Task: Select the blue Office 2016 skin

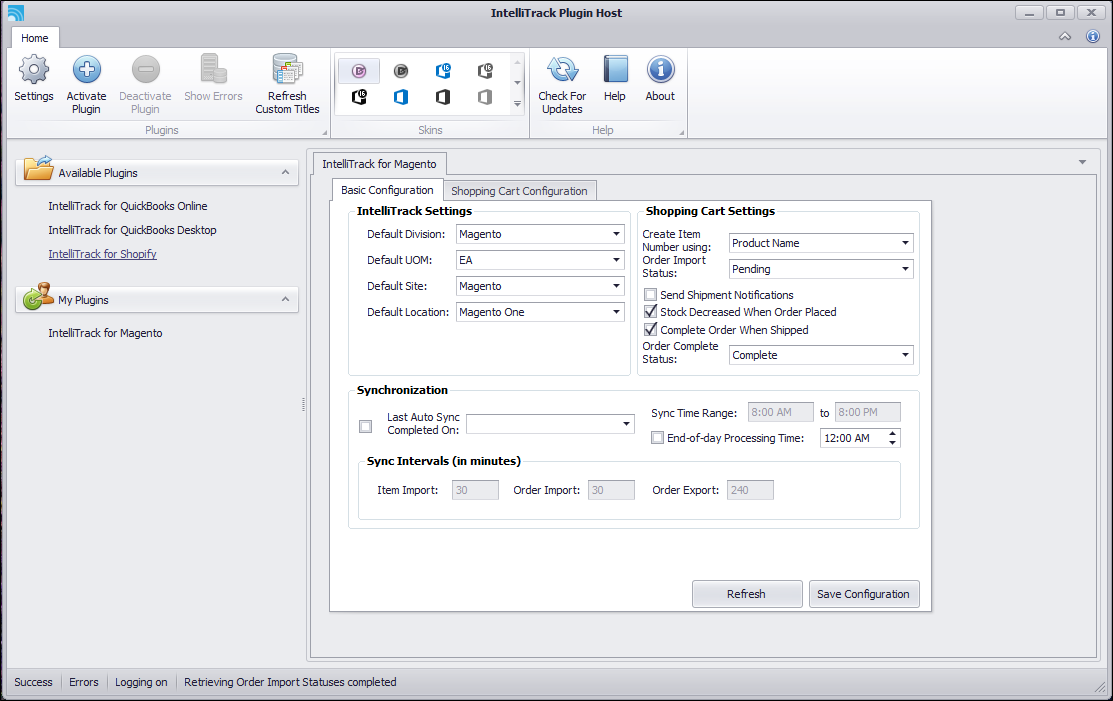Action: [x=443, y=71]
